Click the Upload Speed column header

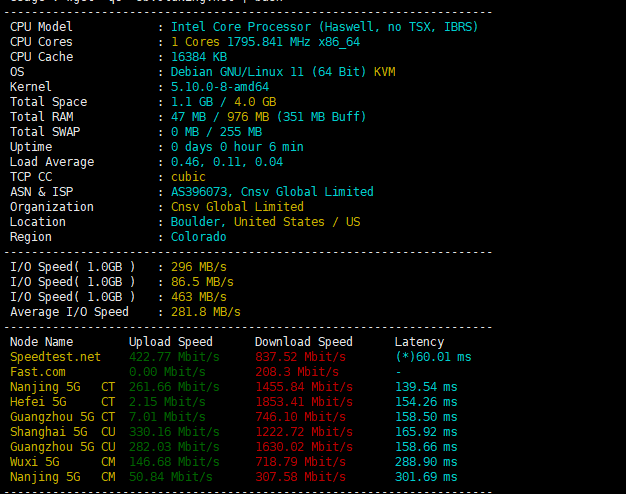[170, 342]
